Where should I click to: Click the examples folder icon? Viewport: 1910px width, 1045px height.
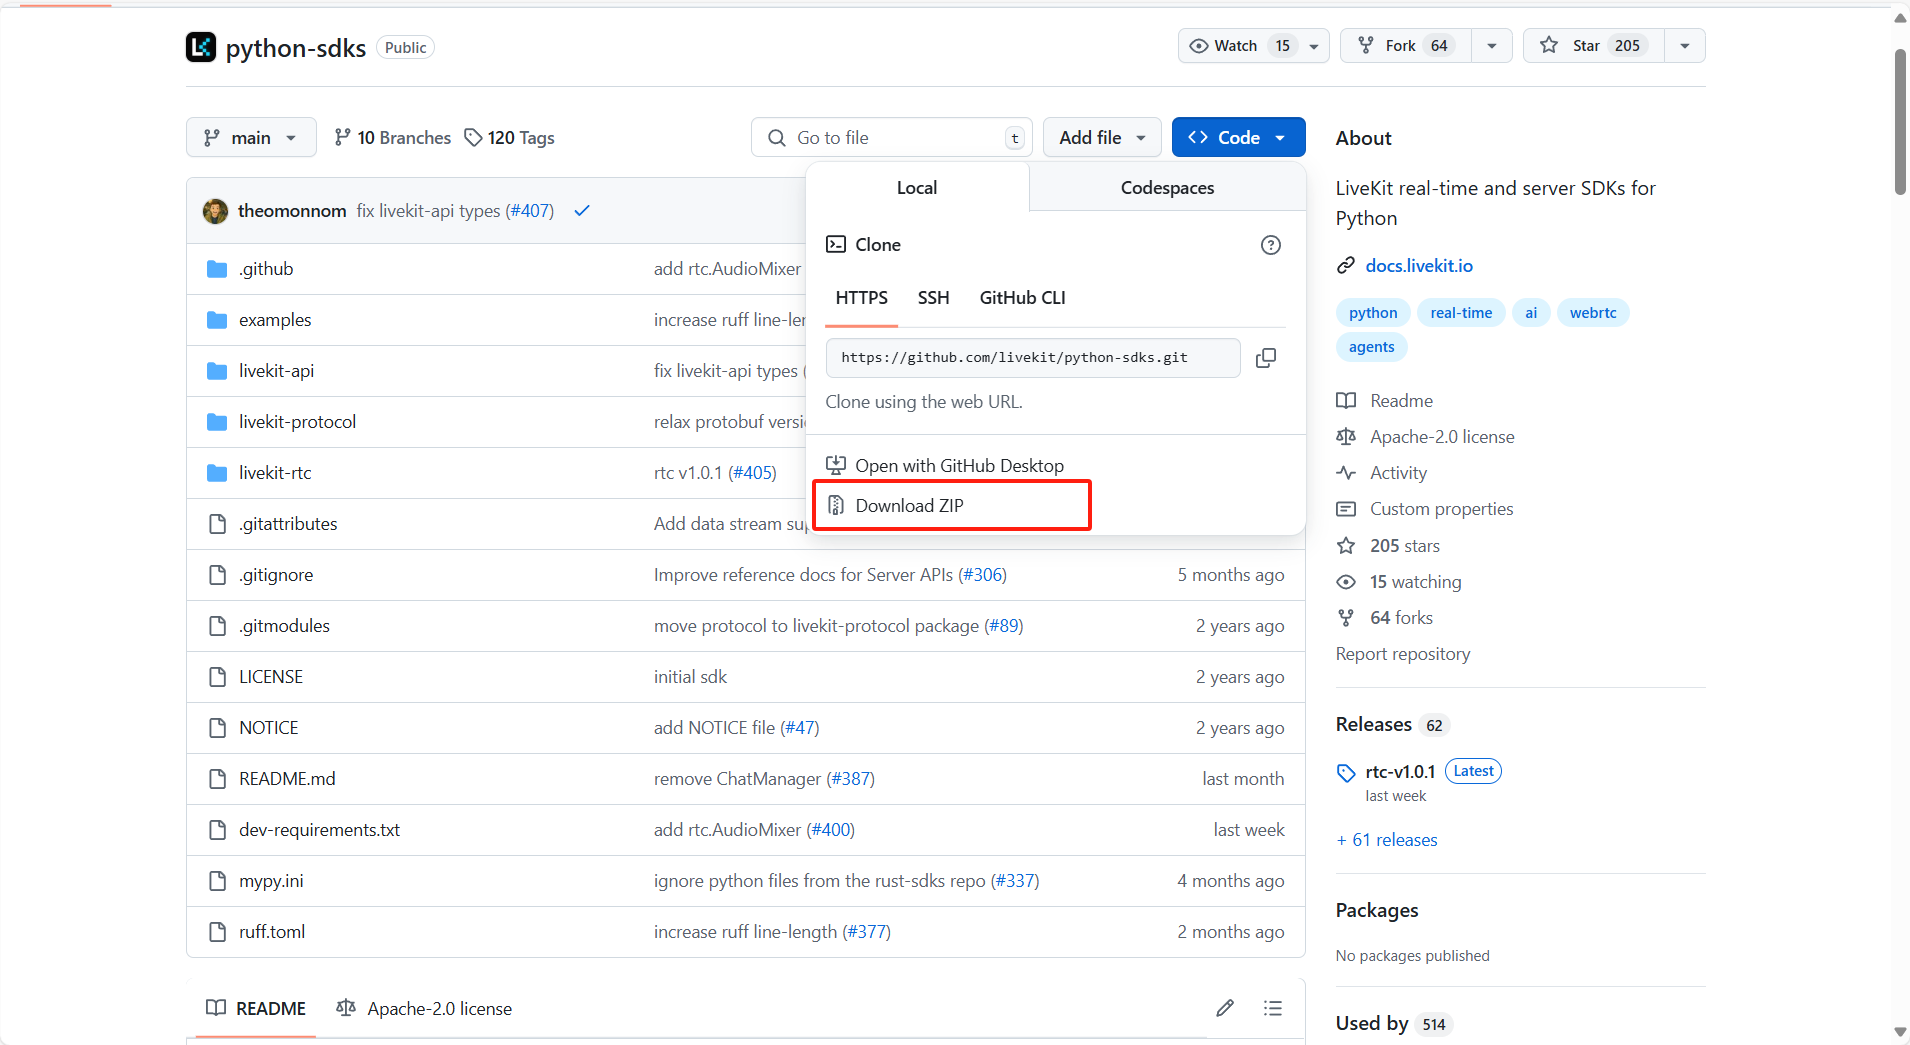pyautogui.click(x=217, y=320)
